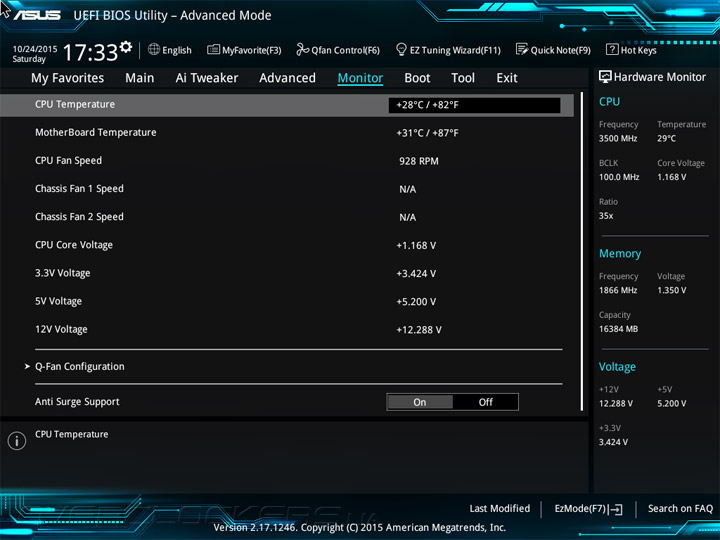
Task: Click the 10/24/2015 date display
Action: (x=35, y=49)
